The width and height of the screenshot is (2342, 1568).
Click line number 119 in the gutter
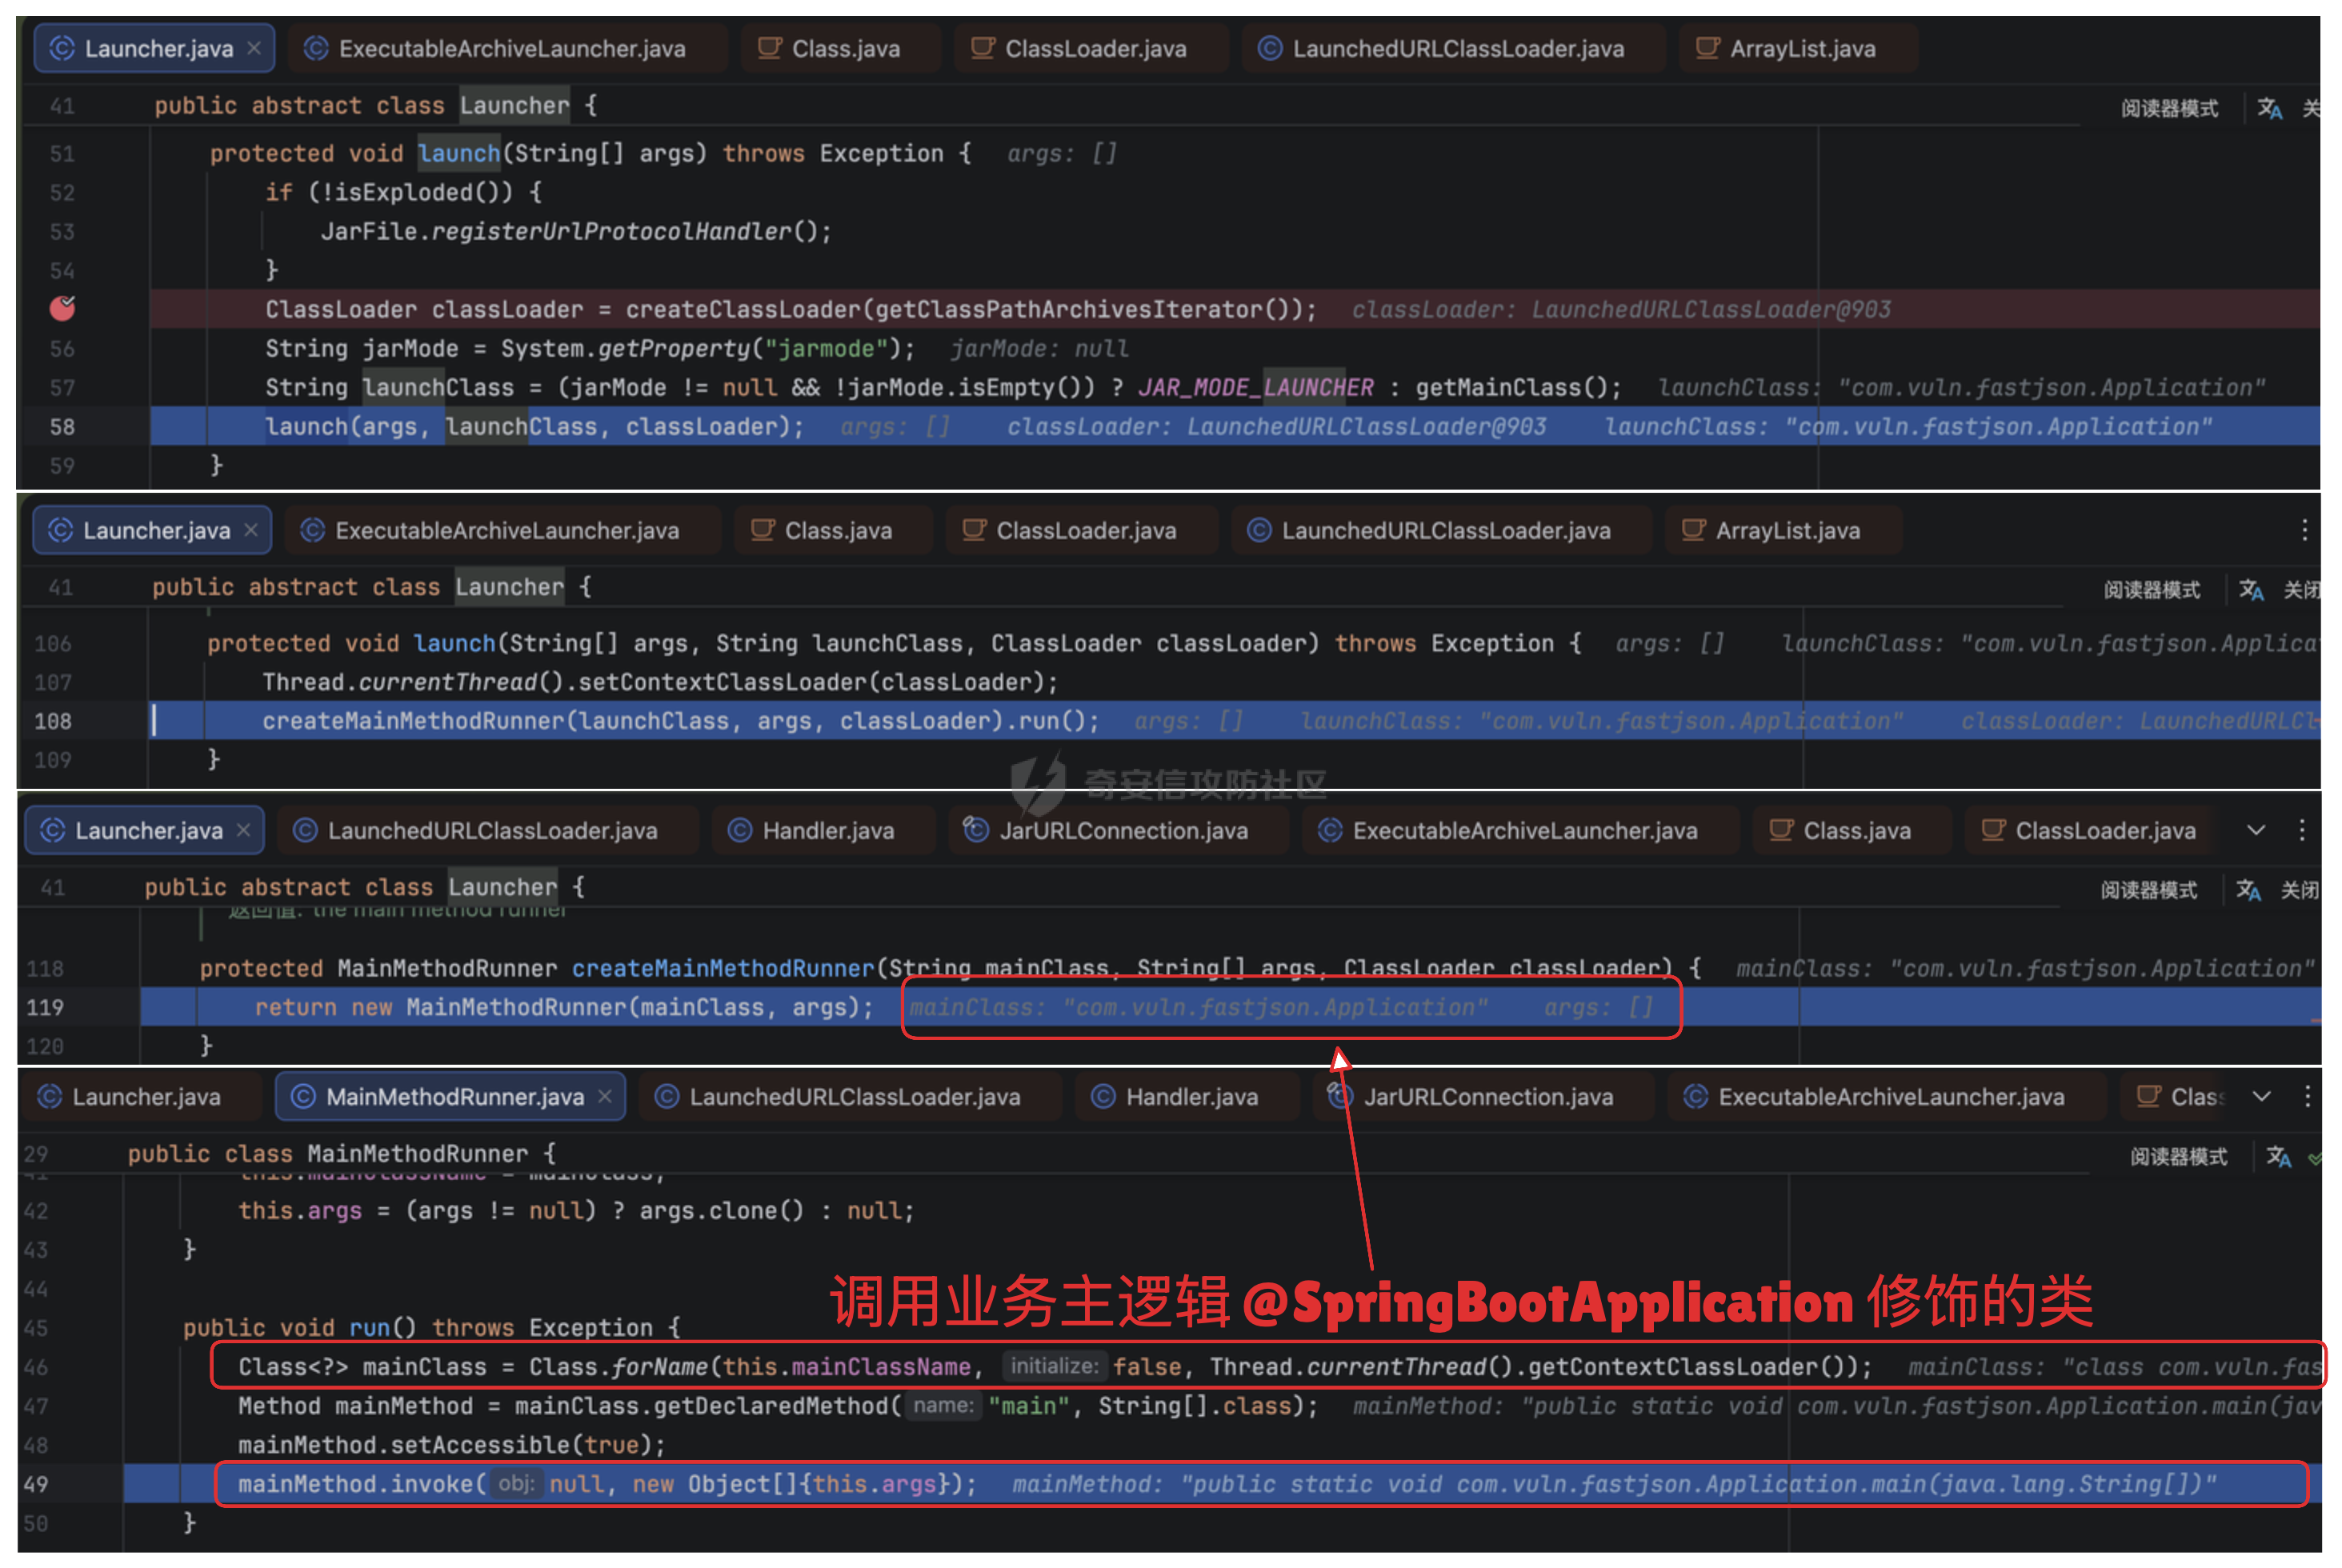(x=45, y=1007)
